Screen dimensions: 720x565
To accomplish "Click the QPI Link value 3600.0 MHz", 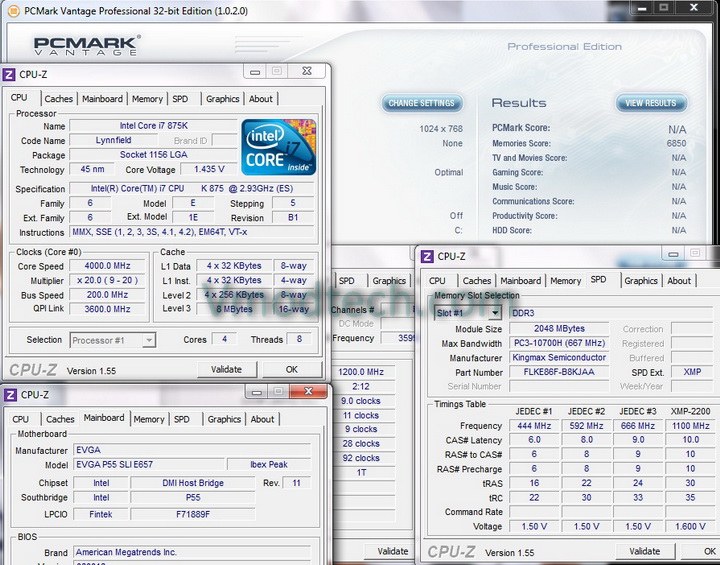I will (107, 309).
